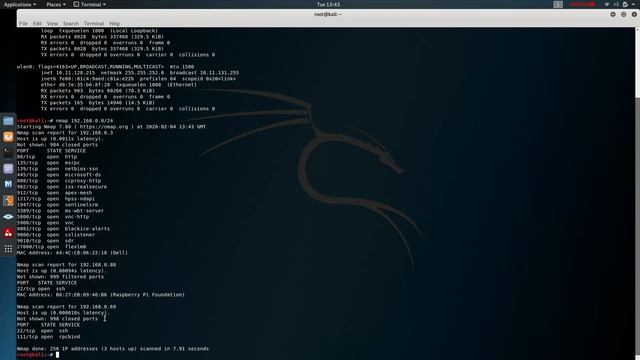Click the '111/tcp open rpcbind' row

(48, 337)
